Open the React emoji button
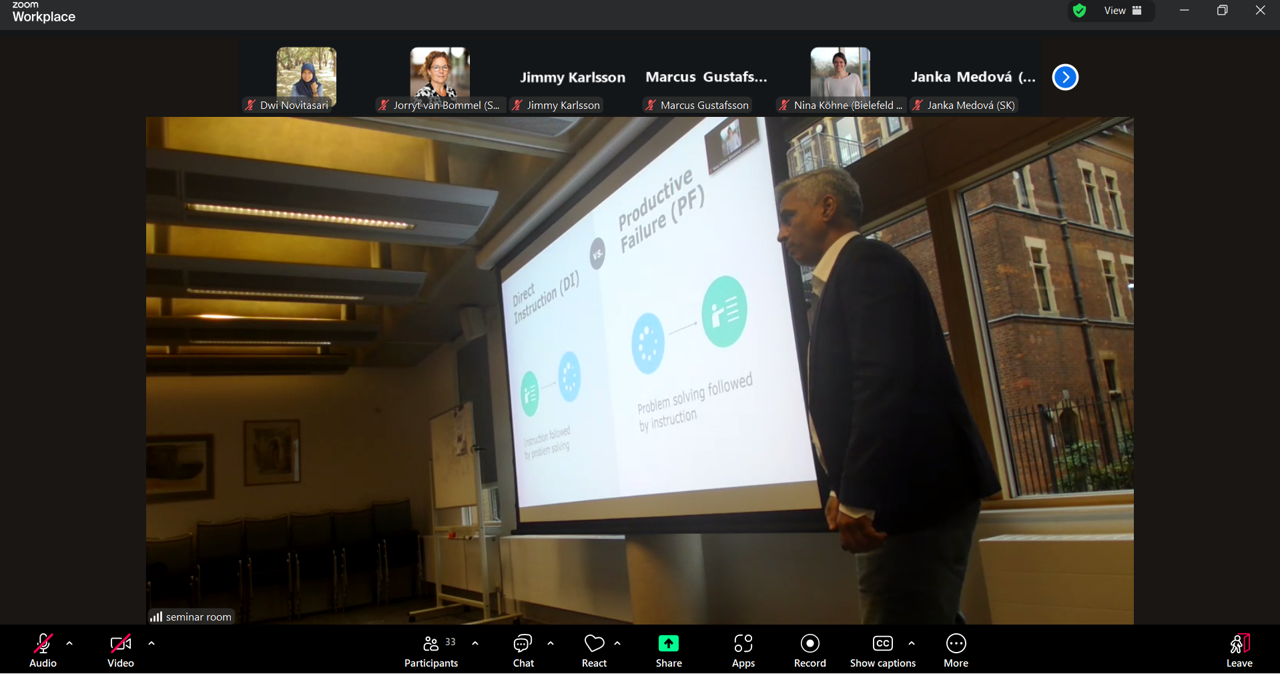1280x674 pixels. [594, 649]
